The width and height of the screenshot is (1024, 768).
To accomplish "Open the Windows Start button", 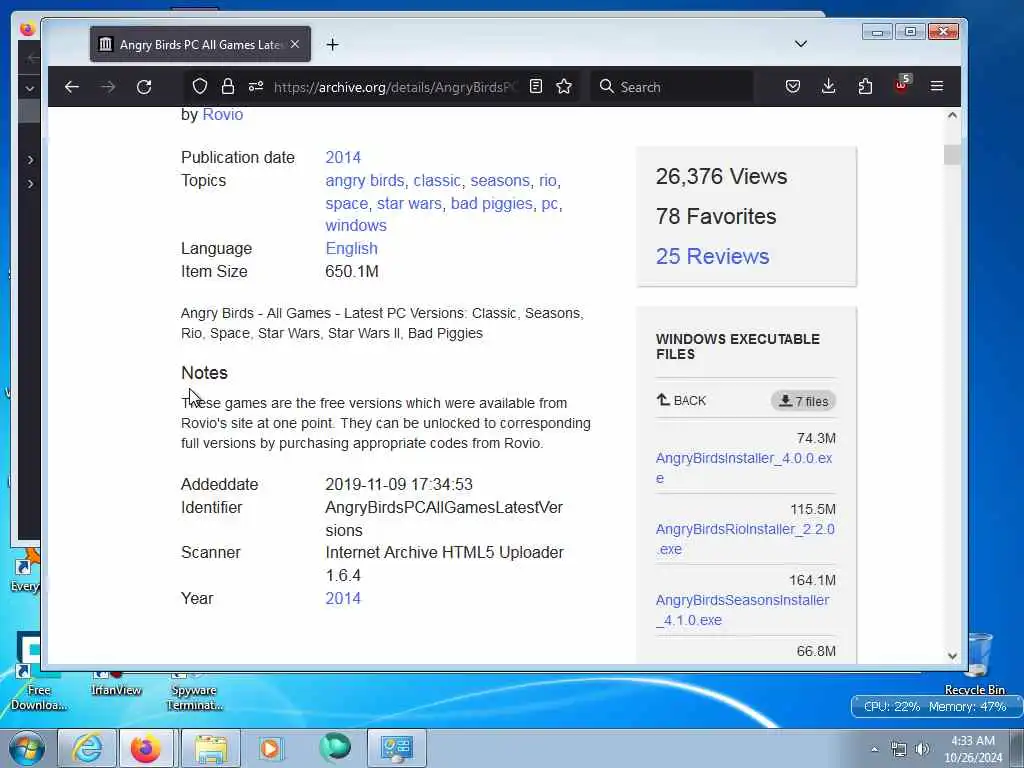I will 27,748.
